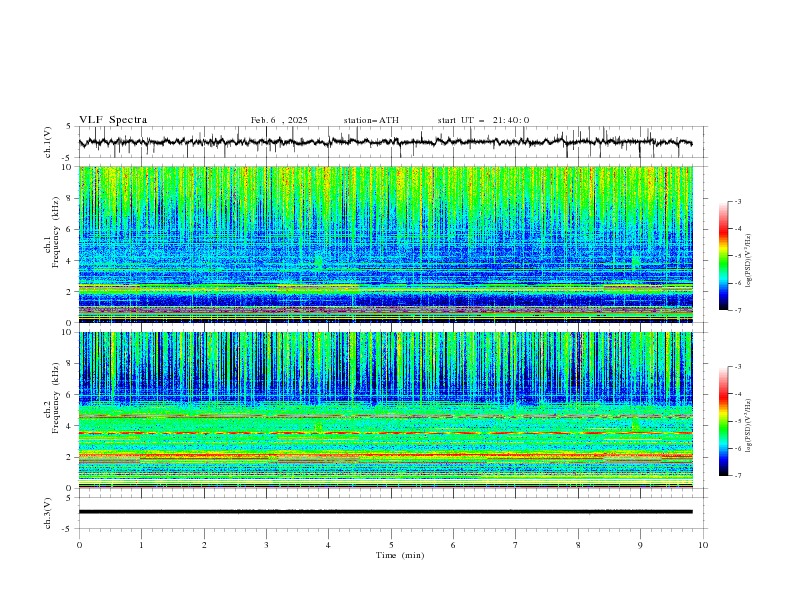Click the "ch.1(V)" waveform axis label
This screenshot has width=792, height=612.
point(48,142)
